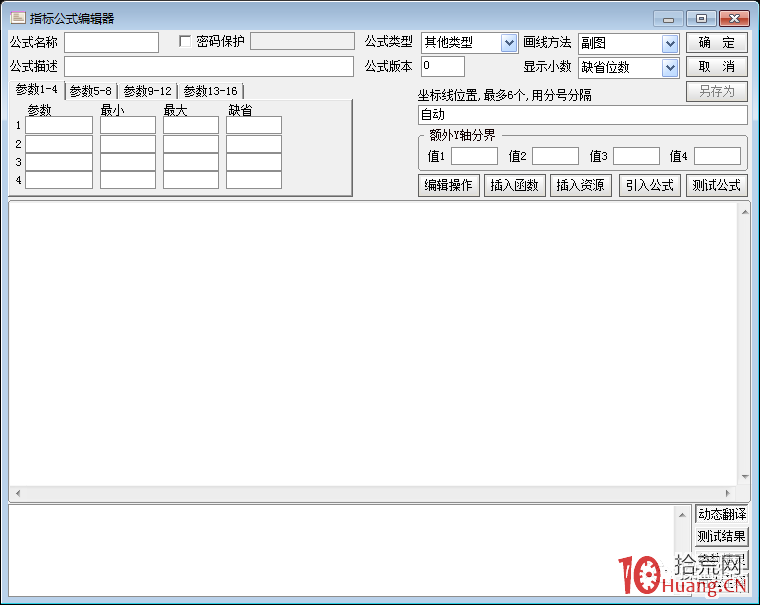Click 最大 field in row 3
Image resolution: width=760 pixels, height=605 pixels.
click(x=191, y=162)
